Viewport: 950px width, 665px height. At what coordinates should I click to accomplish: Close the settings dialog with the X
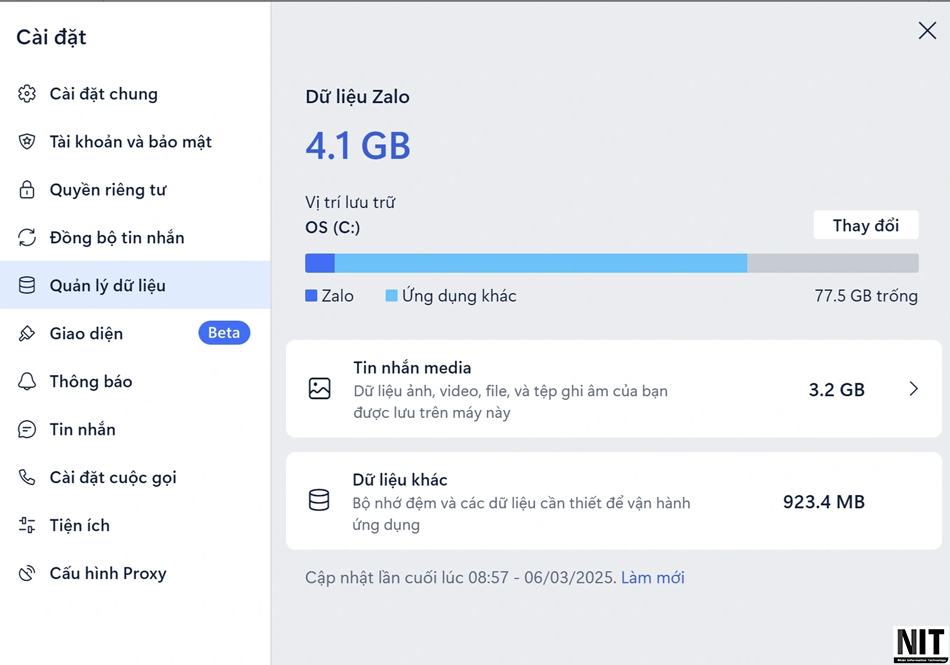[927, 30]
